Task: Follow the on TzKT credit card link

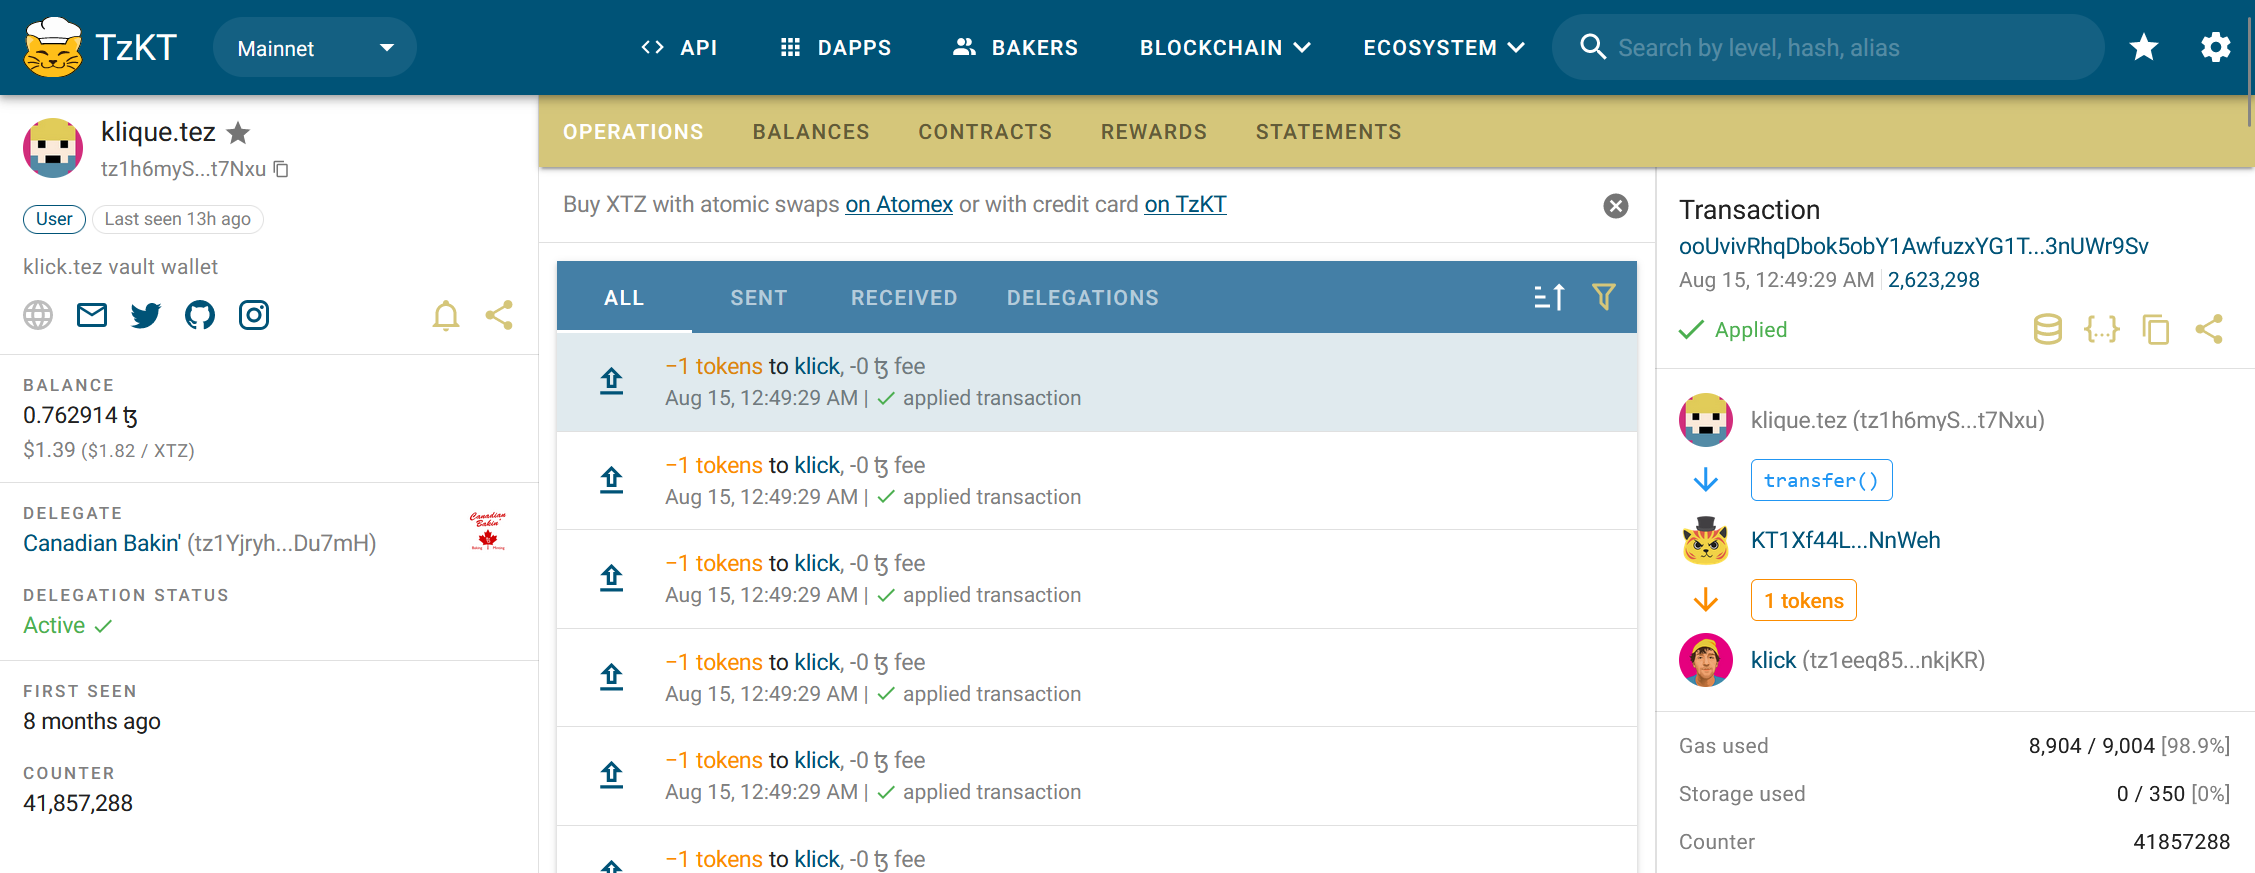Action: point(1185,204)
